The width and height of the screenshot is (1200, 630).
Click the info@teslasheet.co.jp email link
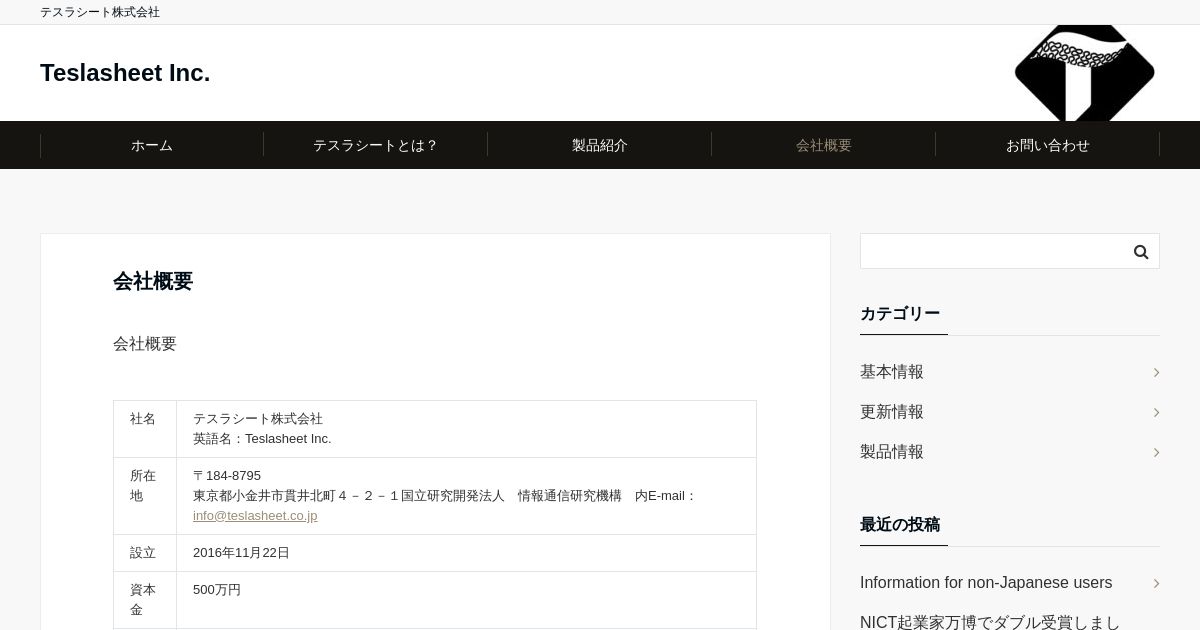click(x=255, y=516)
